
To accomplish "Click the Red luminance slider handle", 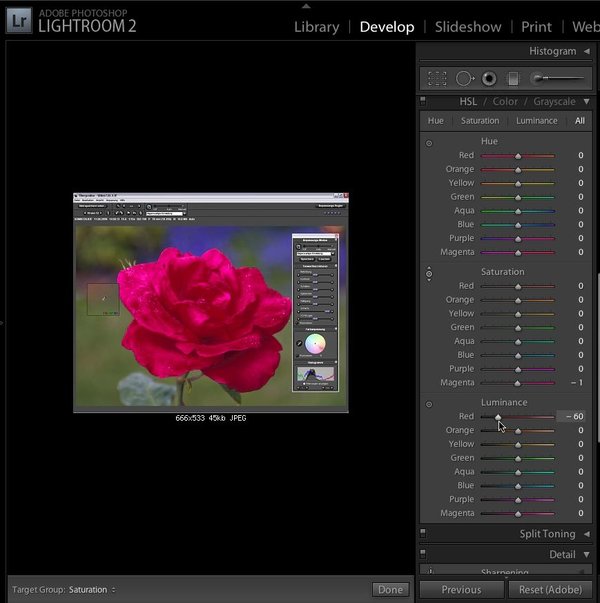I will click(498, 417).
